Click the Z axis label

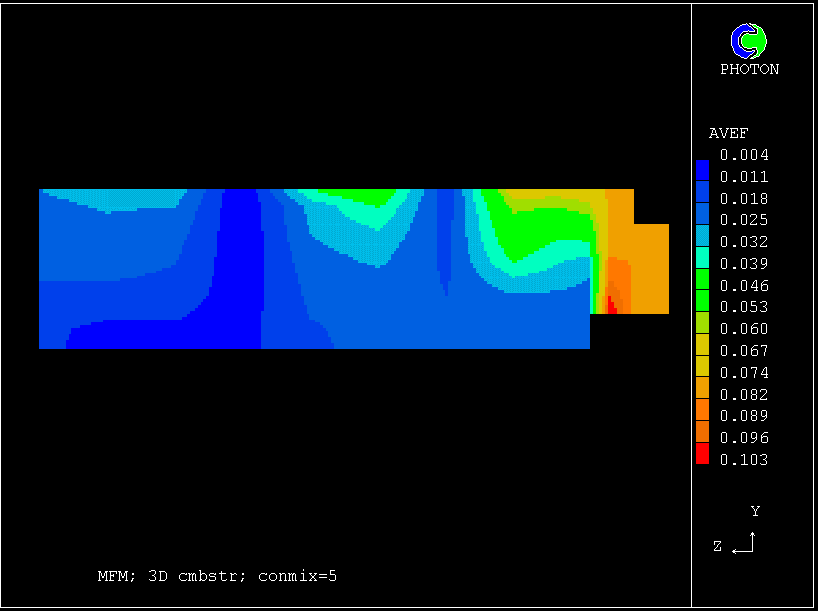(718, 546)
